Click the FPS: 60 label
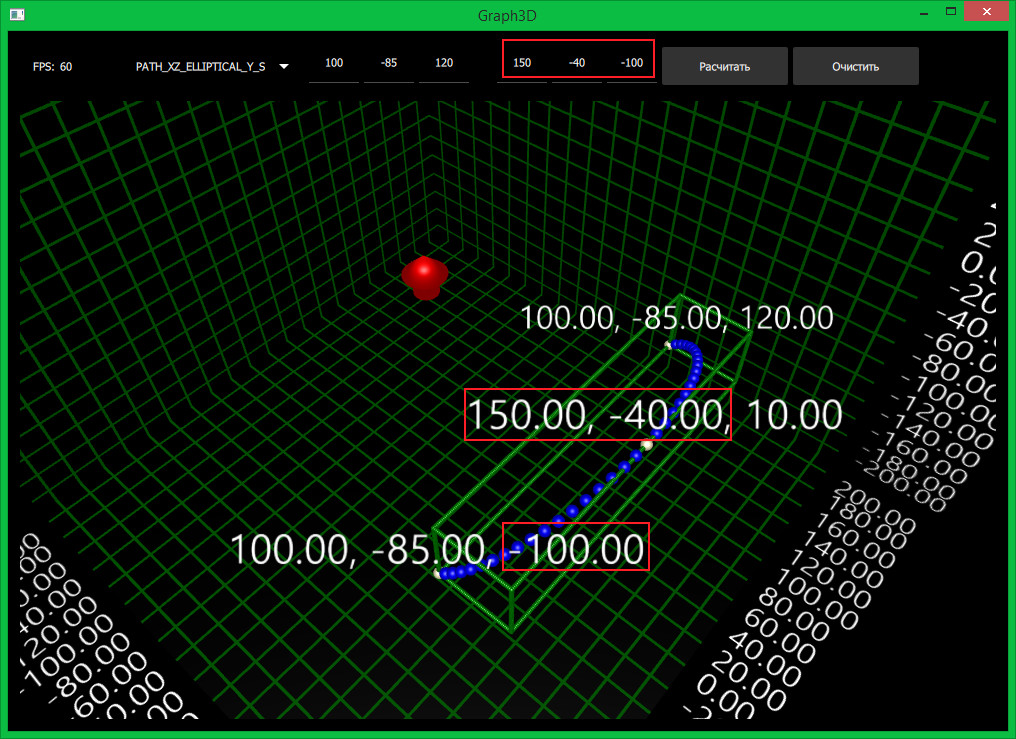 click(x=52, y=67)
